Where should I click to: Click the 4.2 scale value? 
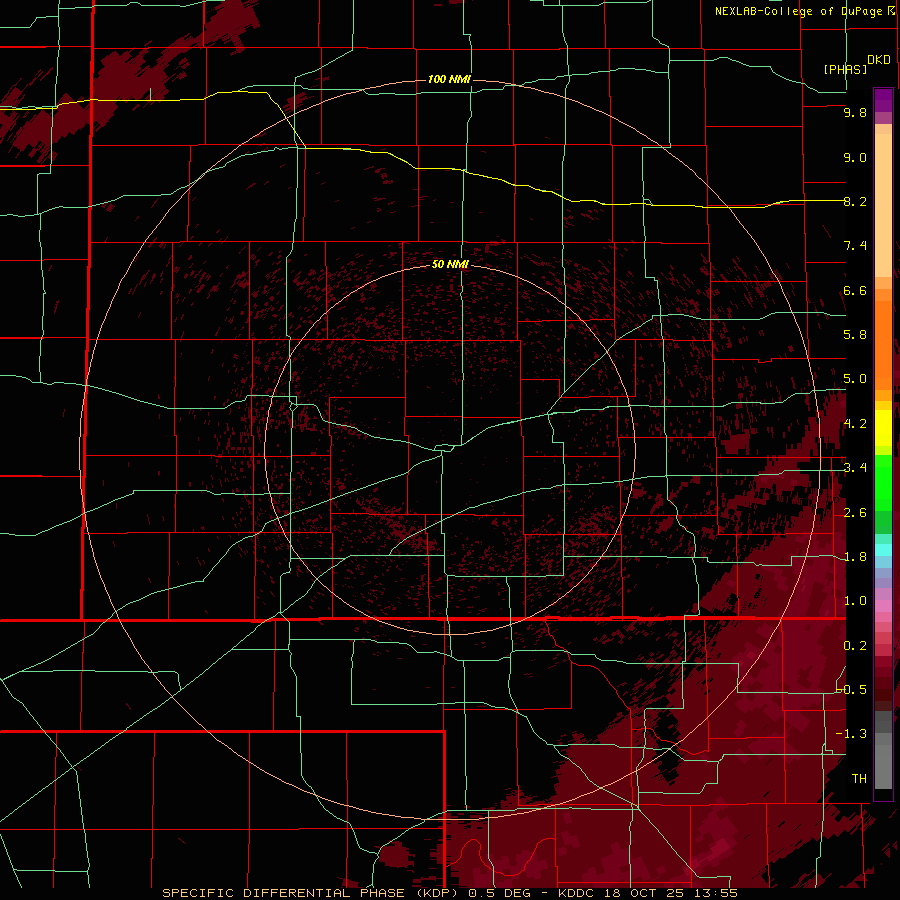pos(855,424)
